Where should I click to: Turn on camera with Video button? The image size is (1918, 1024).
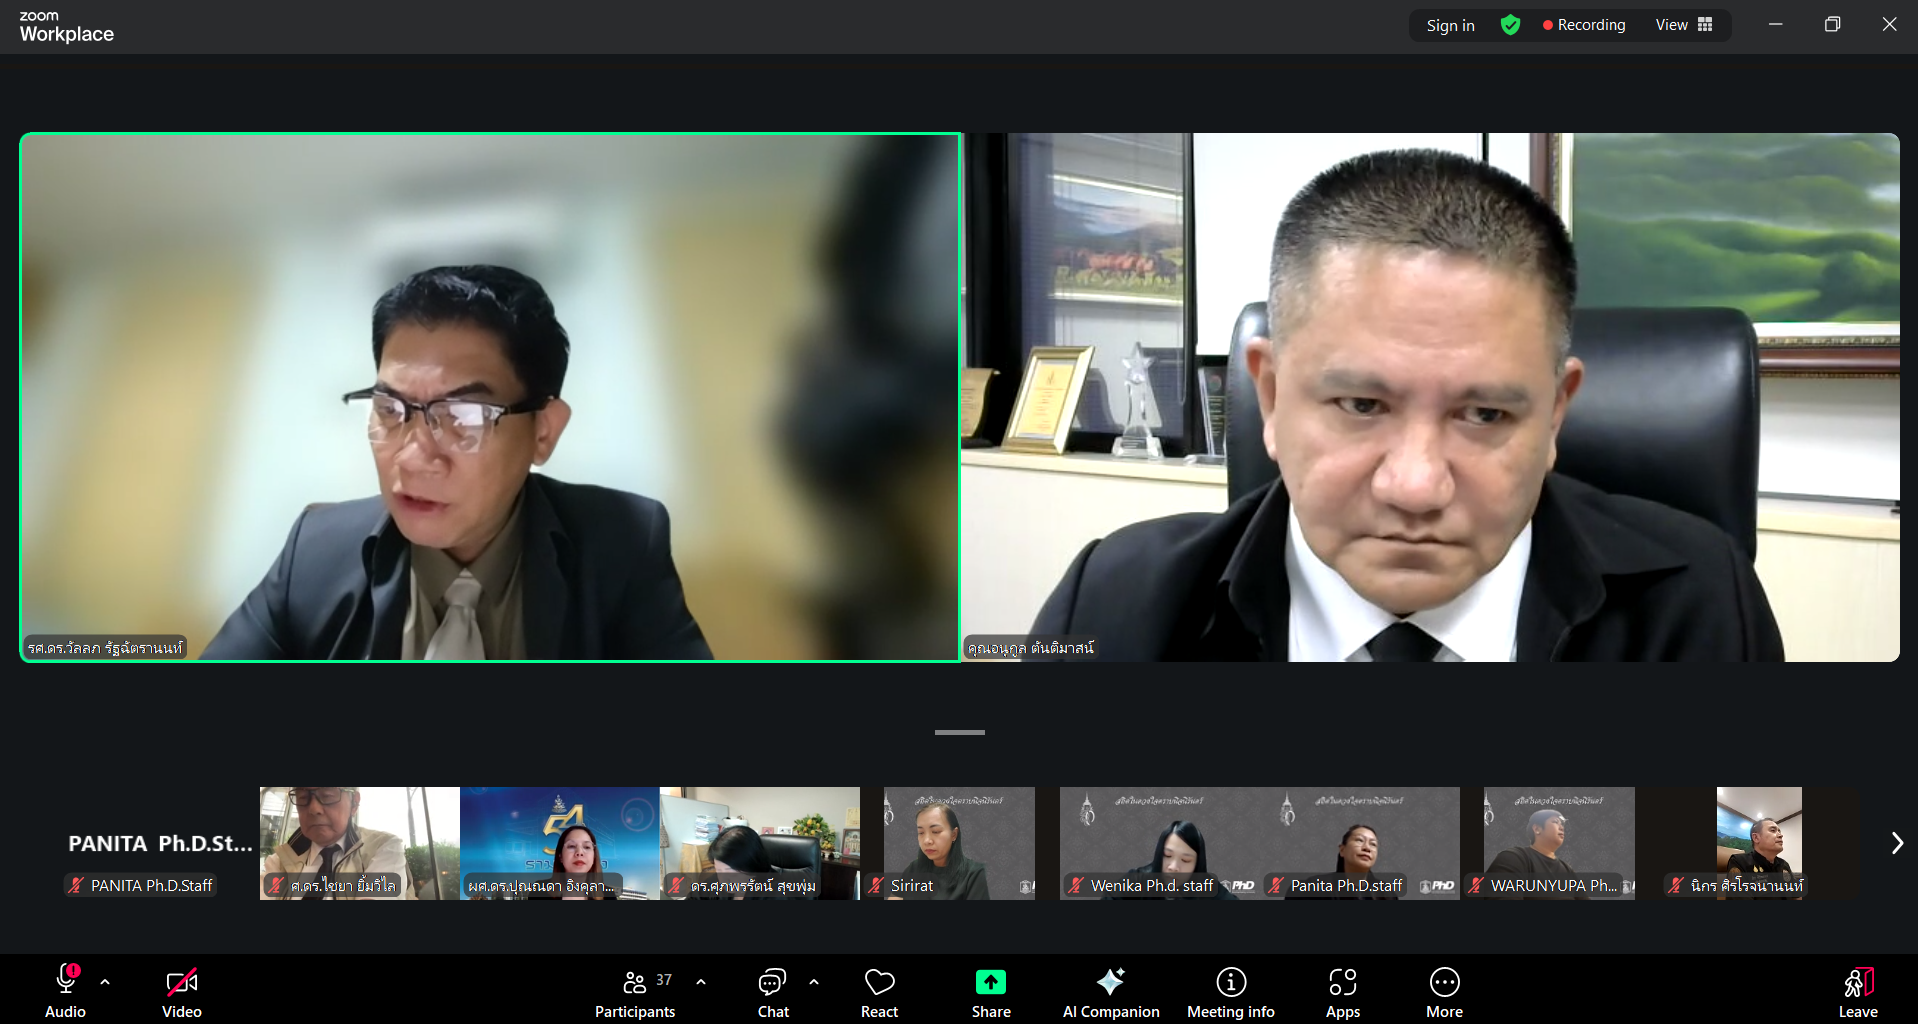click(x=182, y=992)
